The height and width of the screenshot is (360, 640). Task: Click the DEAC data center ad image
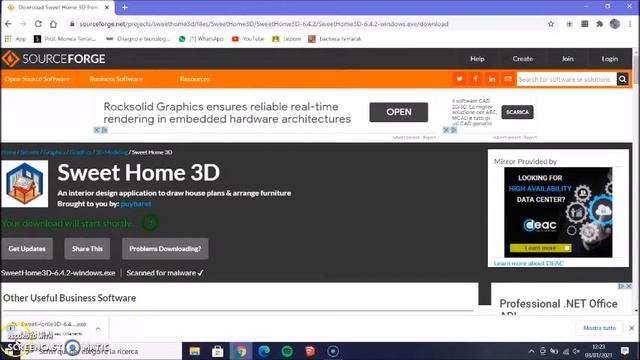[558, 212]
